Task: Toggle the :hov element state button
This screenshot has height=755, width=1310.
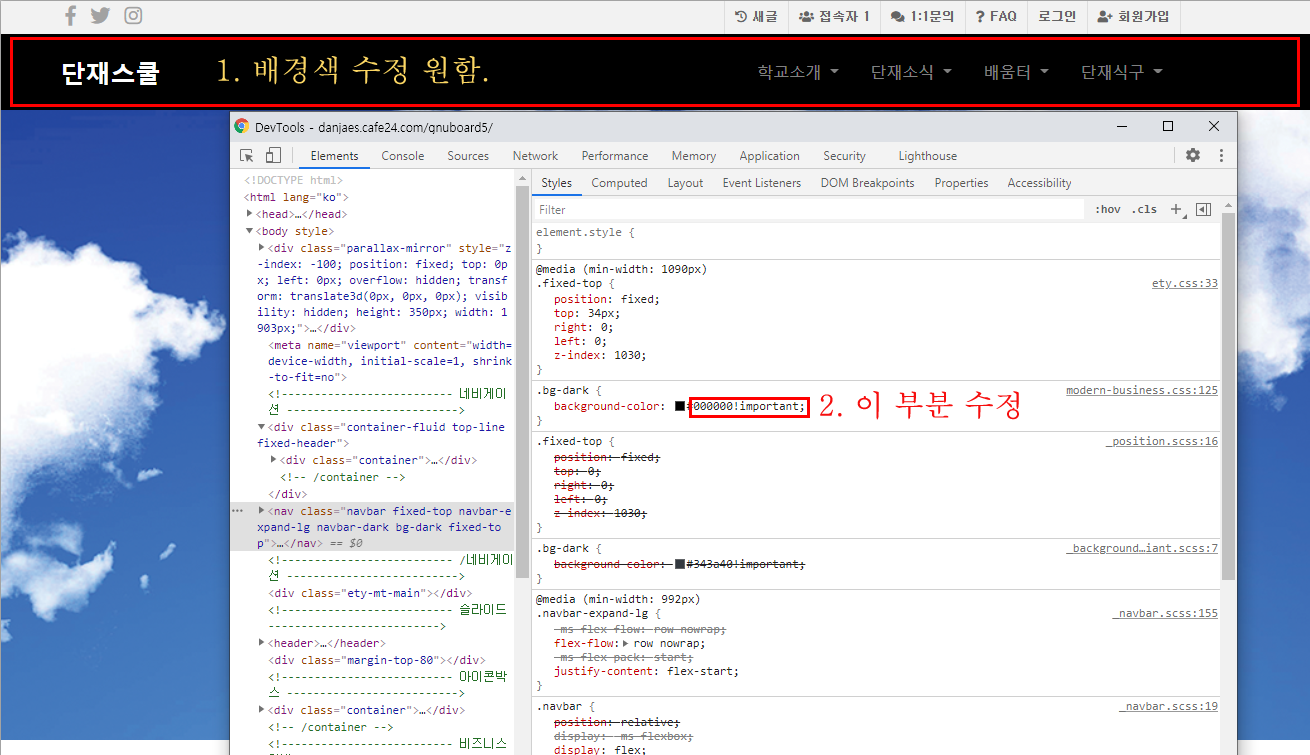Action: coord(1107,210)
